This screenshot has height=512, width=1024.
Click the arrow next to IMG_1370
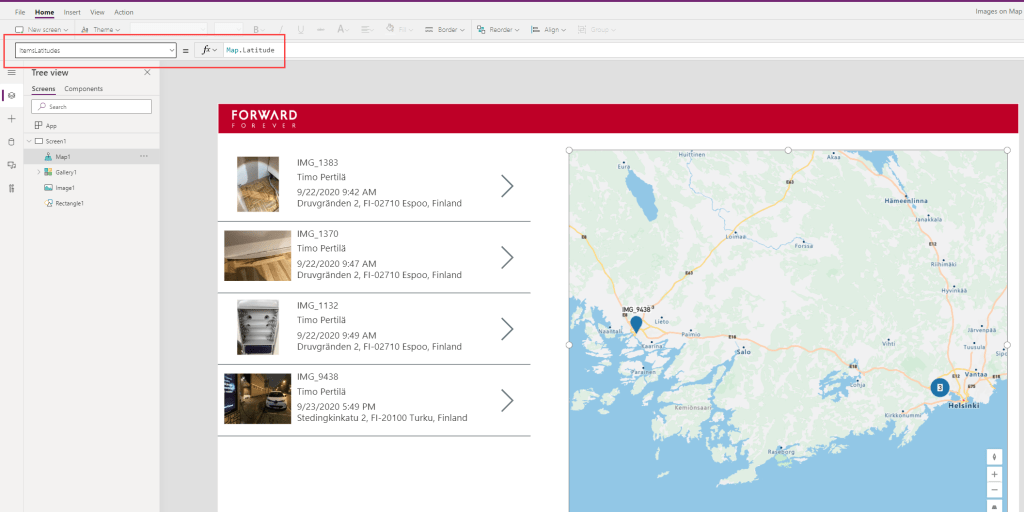coord(507,257)
